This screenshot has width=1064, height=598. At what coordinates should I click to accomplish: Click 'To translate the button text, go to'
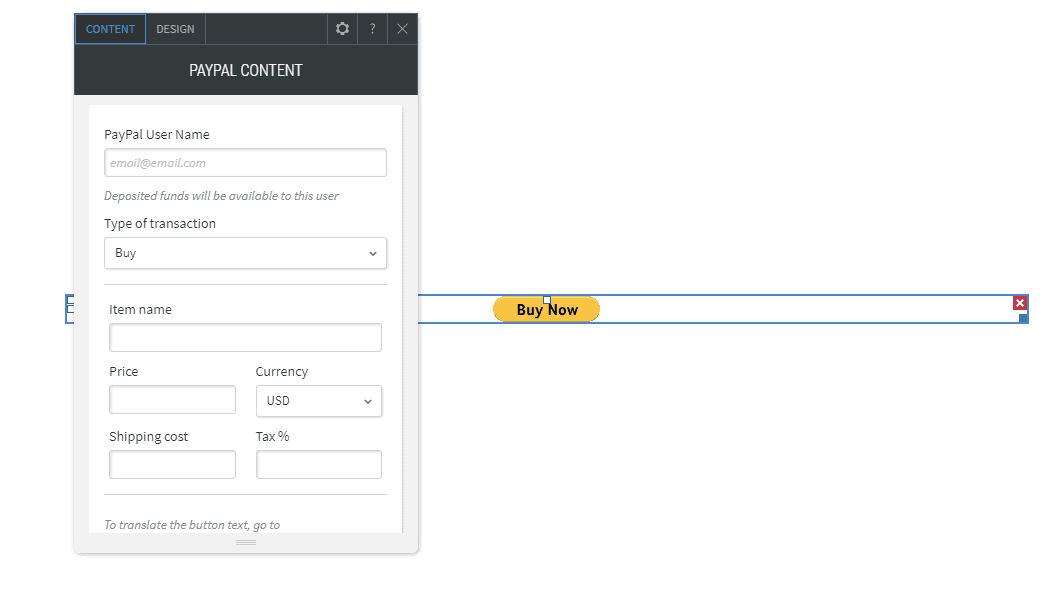pos(192,525)
